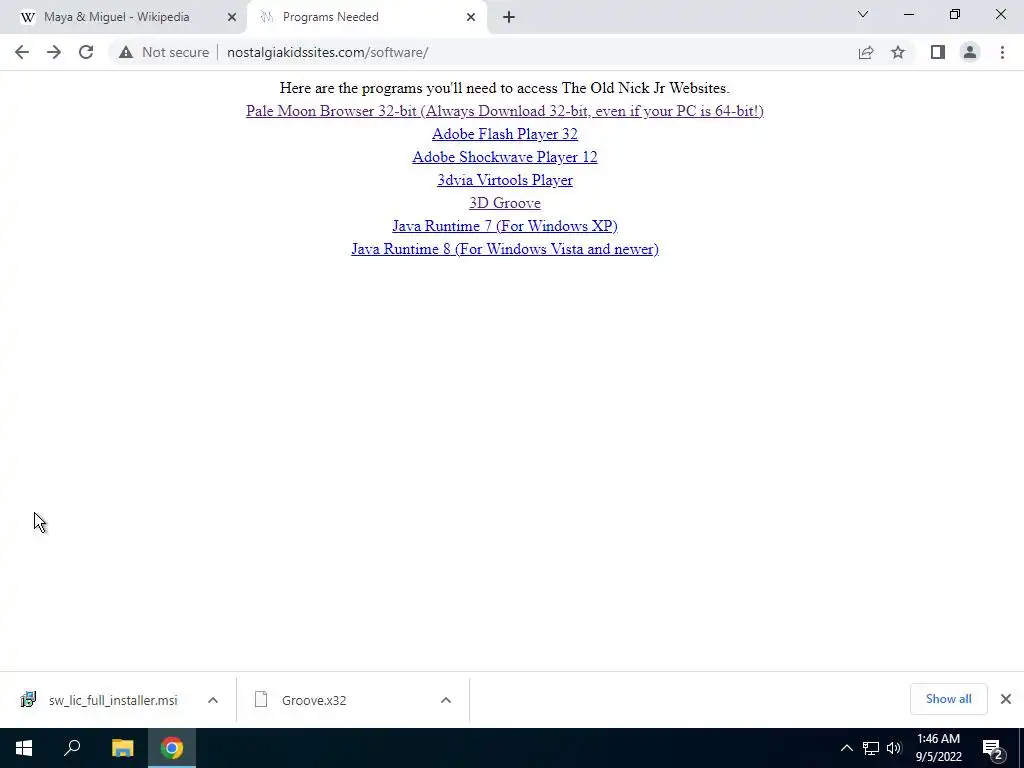Click the Programs Needed tab favicon

266,18
